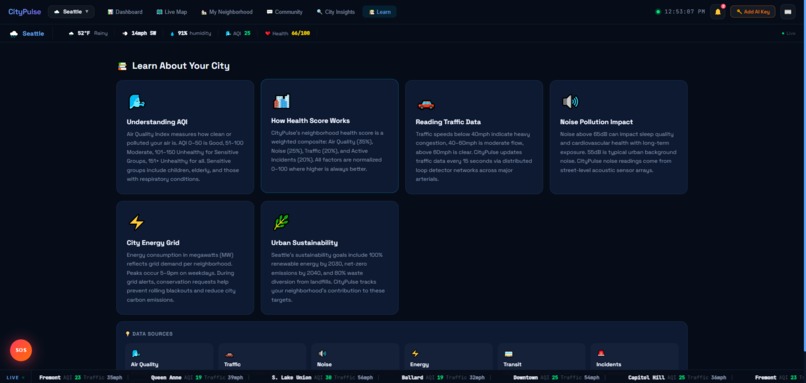
Task: Open the My Neighborhood tab
Action: pos(227,12)
